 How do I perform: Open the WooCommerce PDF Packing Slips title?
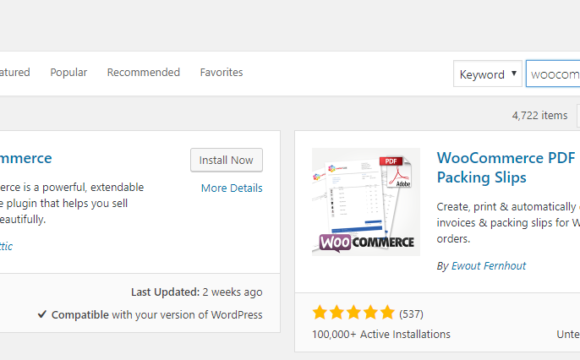pos(506,168)
